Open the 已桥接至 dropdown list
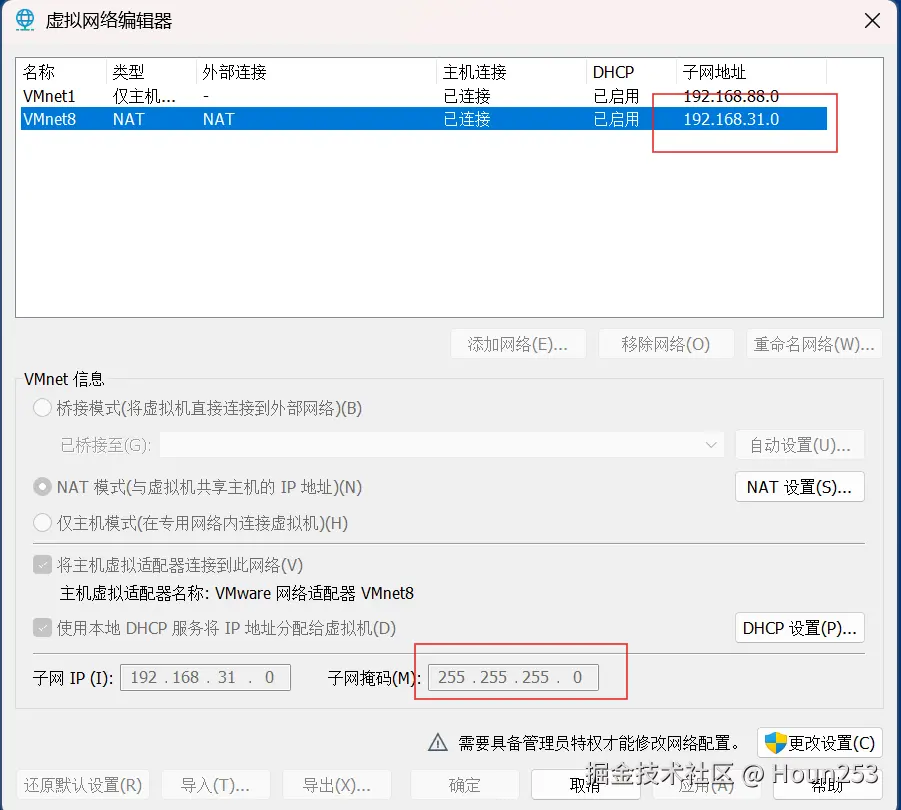 (x=710, y=444)
